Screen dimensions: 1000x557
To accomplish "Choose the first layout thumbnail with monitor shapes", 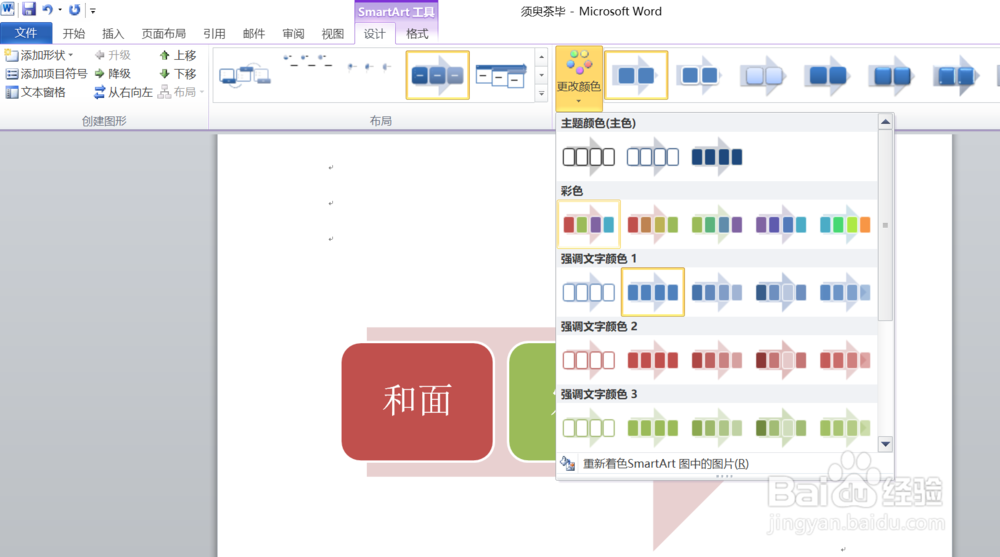I will [245, 75].
